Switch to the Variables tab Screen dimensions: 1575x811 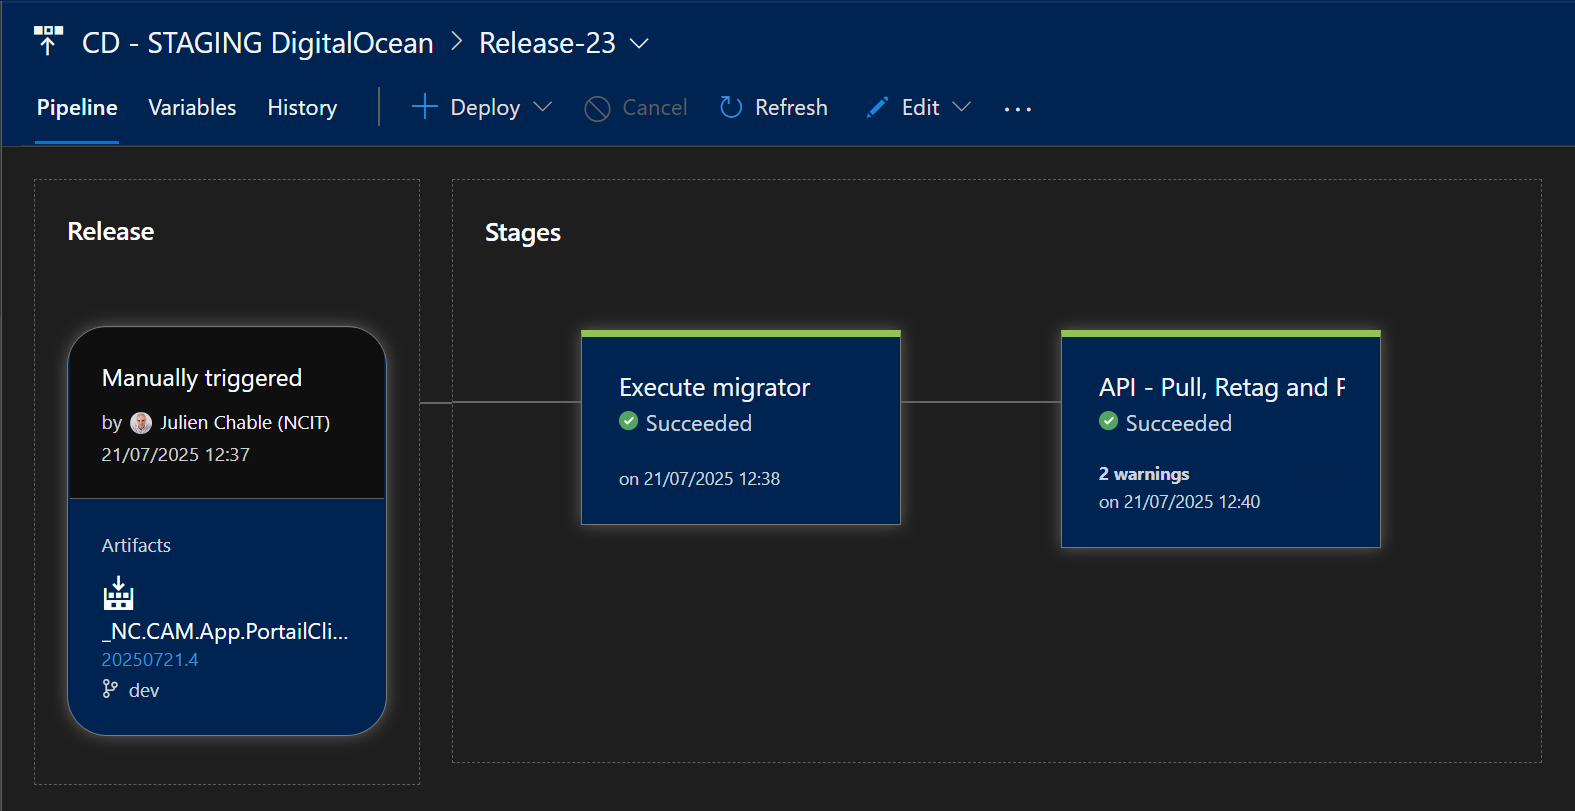[192, 107]
